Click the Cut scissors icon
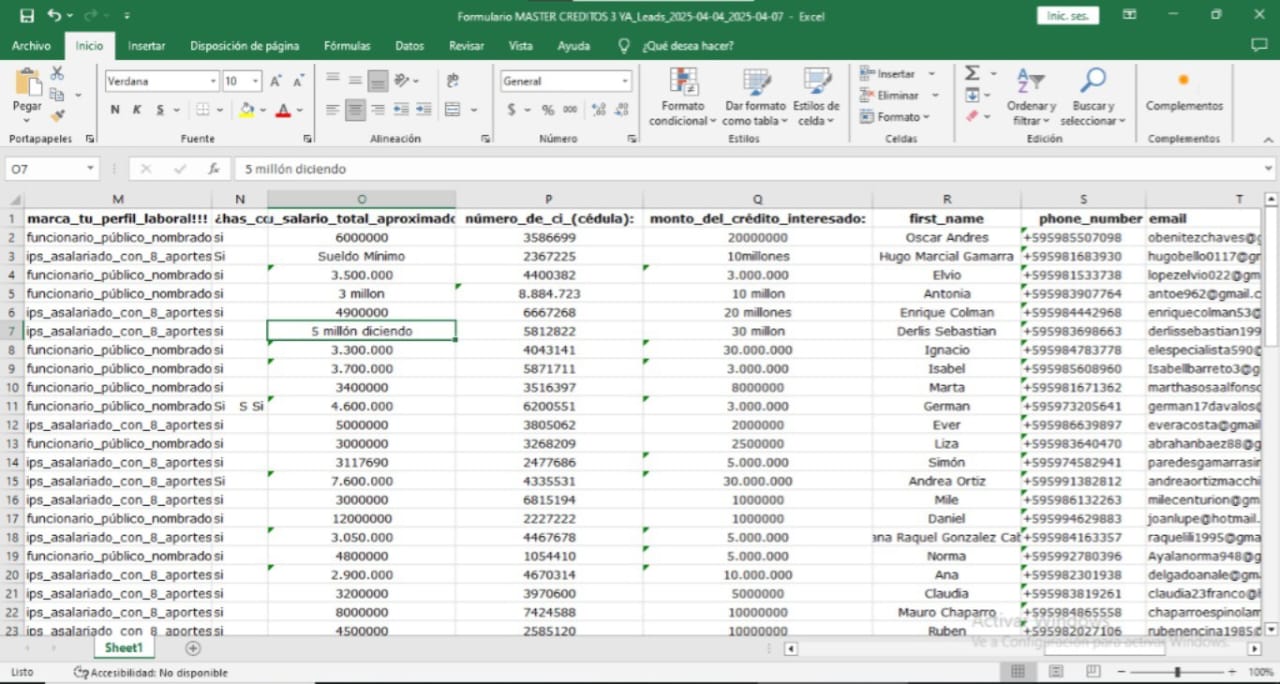Viewport: 1280px width, 684px height. pos(57,74)
